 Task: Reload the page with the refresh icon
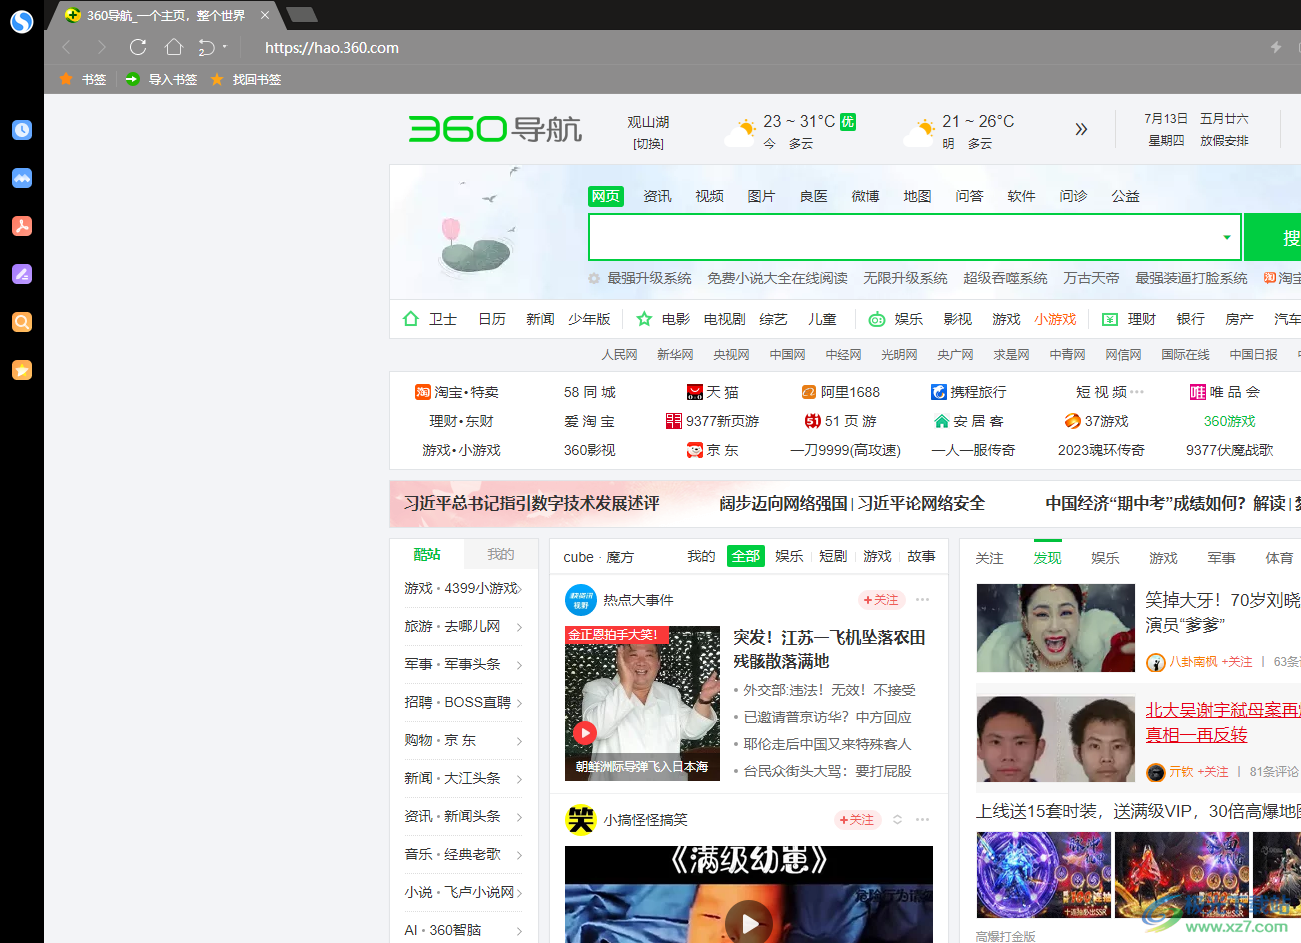138,47
